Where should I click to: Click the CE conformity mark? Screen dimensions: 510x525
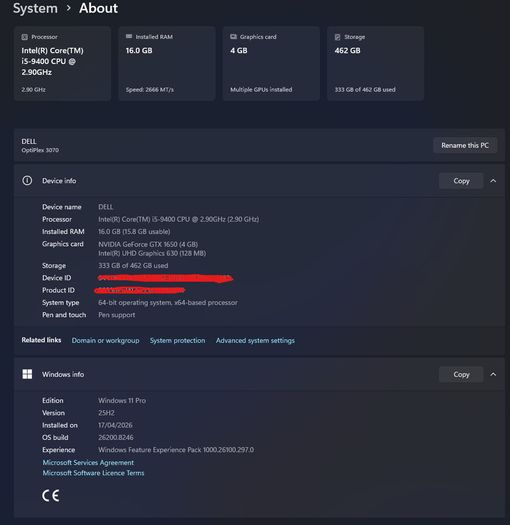(51, 496)
